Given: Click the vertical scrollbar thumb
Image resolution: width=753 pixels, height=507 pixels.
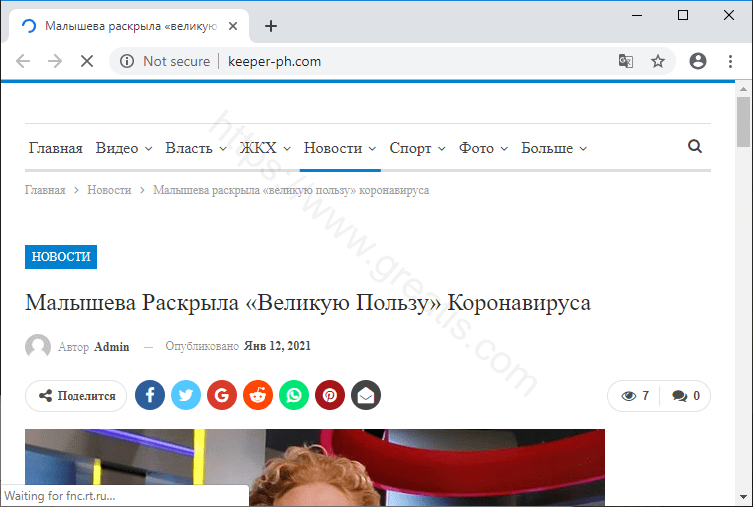Looking at the screenshot, I should [x=743, y=122].
